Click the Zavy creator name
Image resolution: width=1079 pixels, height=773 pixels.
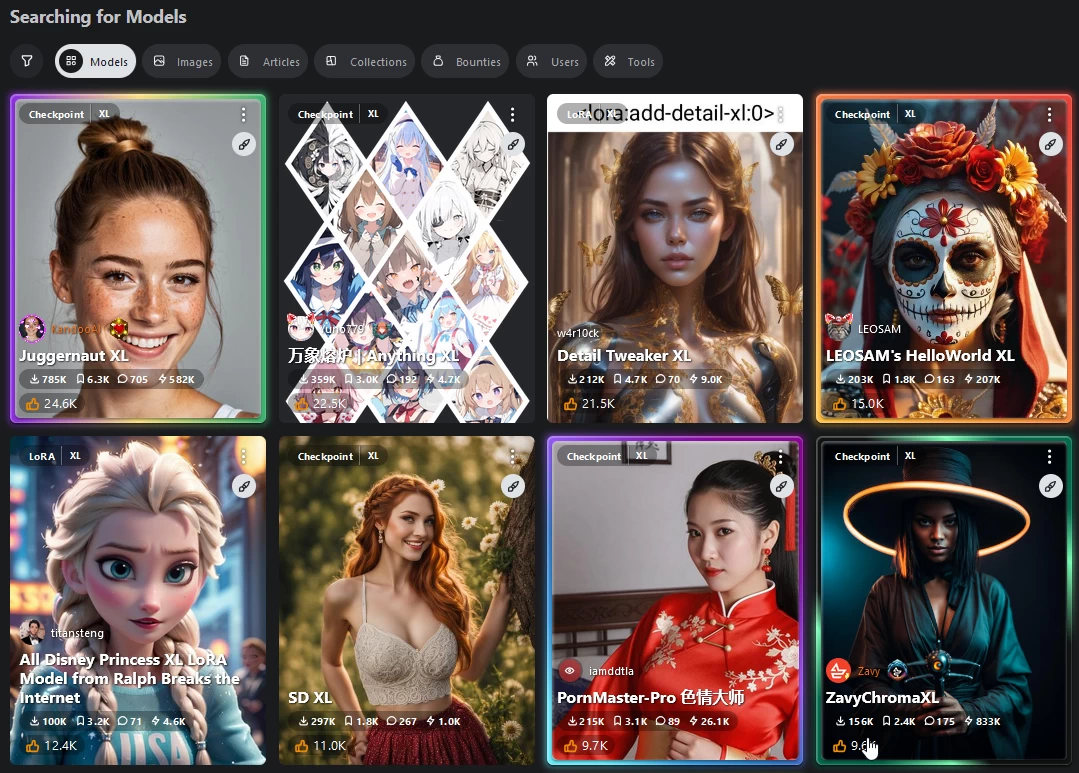tap(868, 671)
